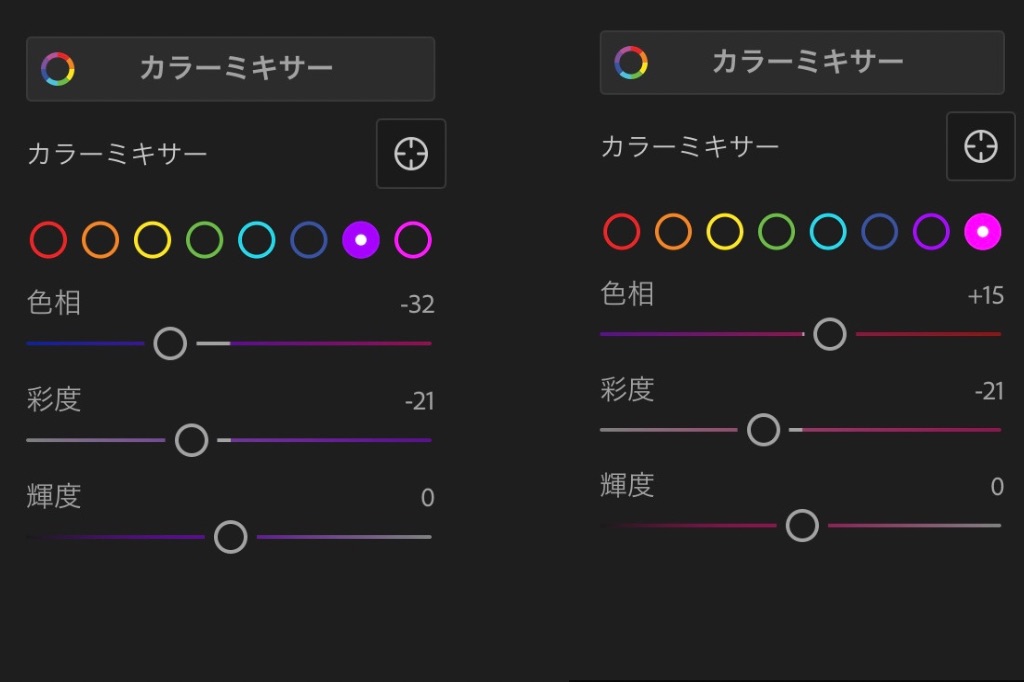Collapse the left カラーミキサー header bar

(x=231, y=69)
